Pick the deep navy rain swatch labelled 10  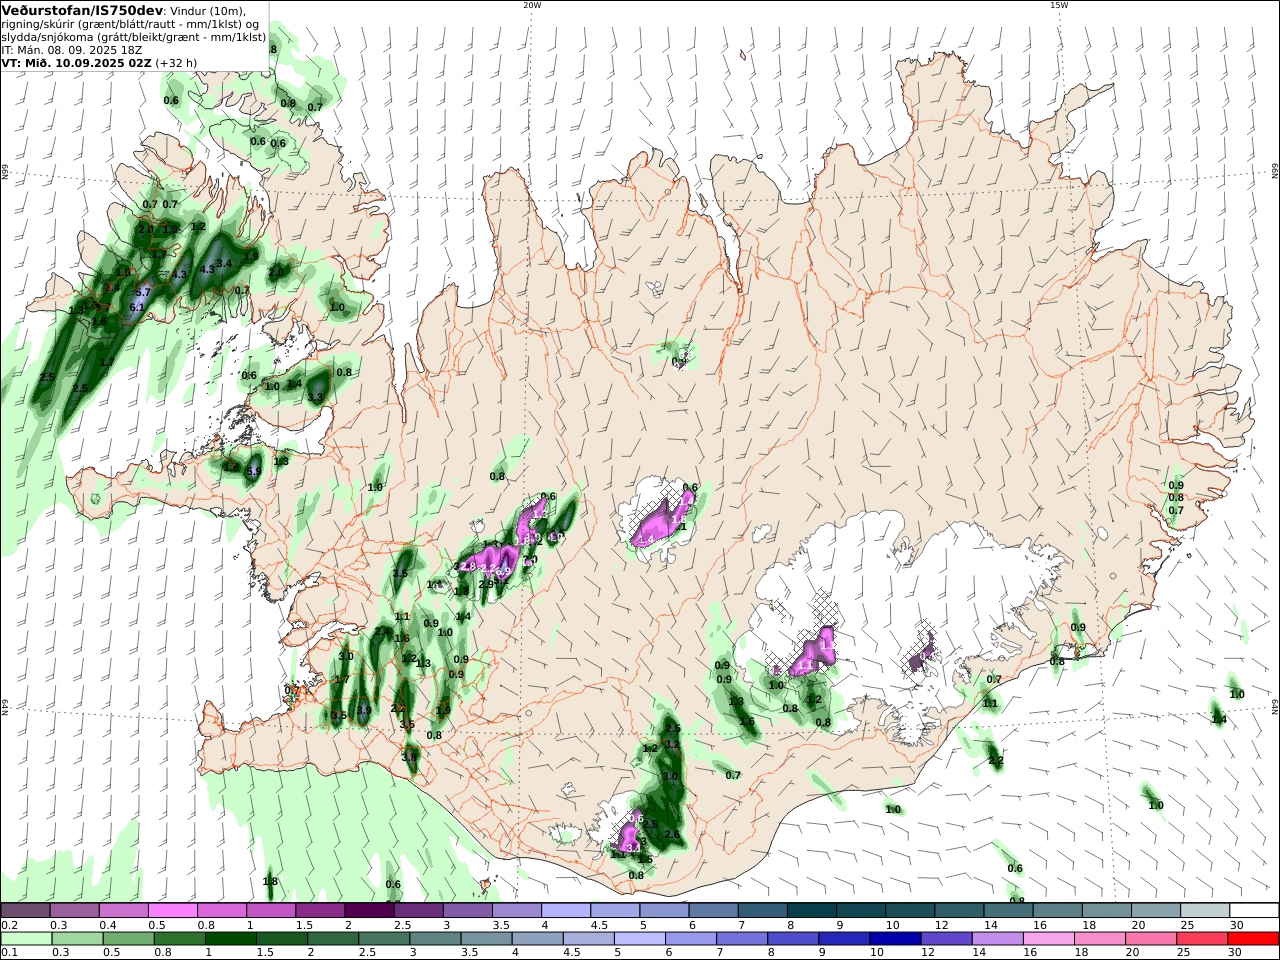(895, 938)
